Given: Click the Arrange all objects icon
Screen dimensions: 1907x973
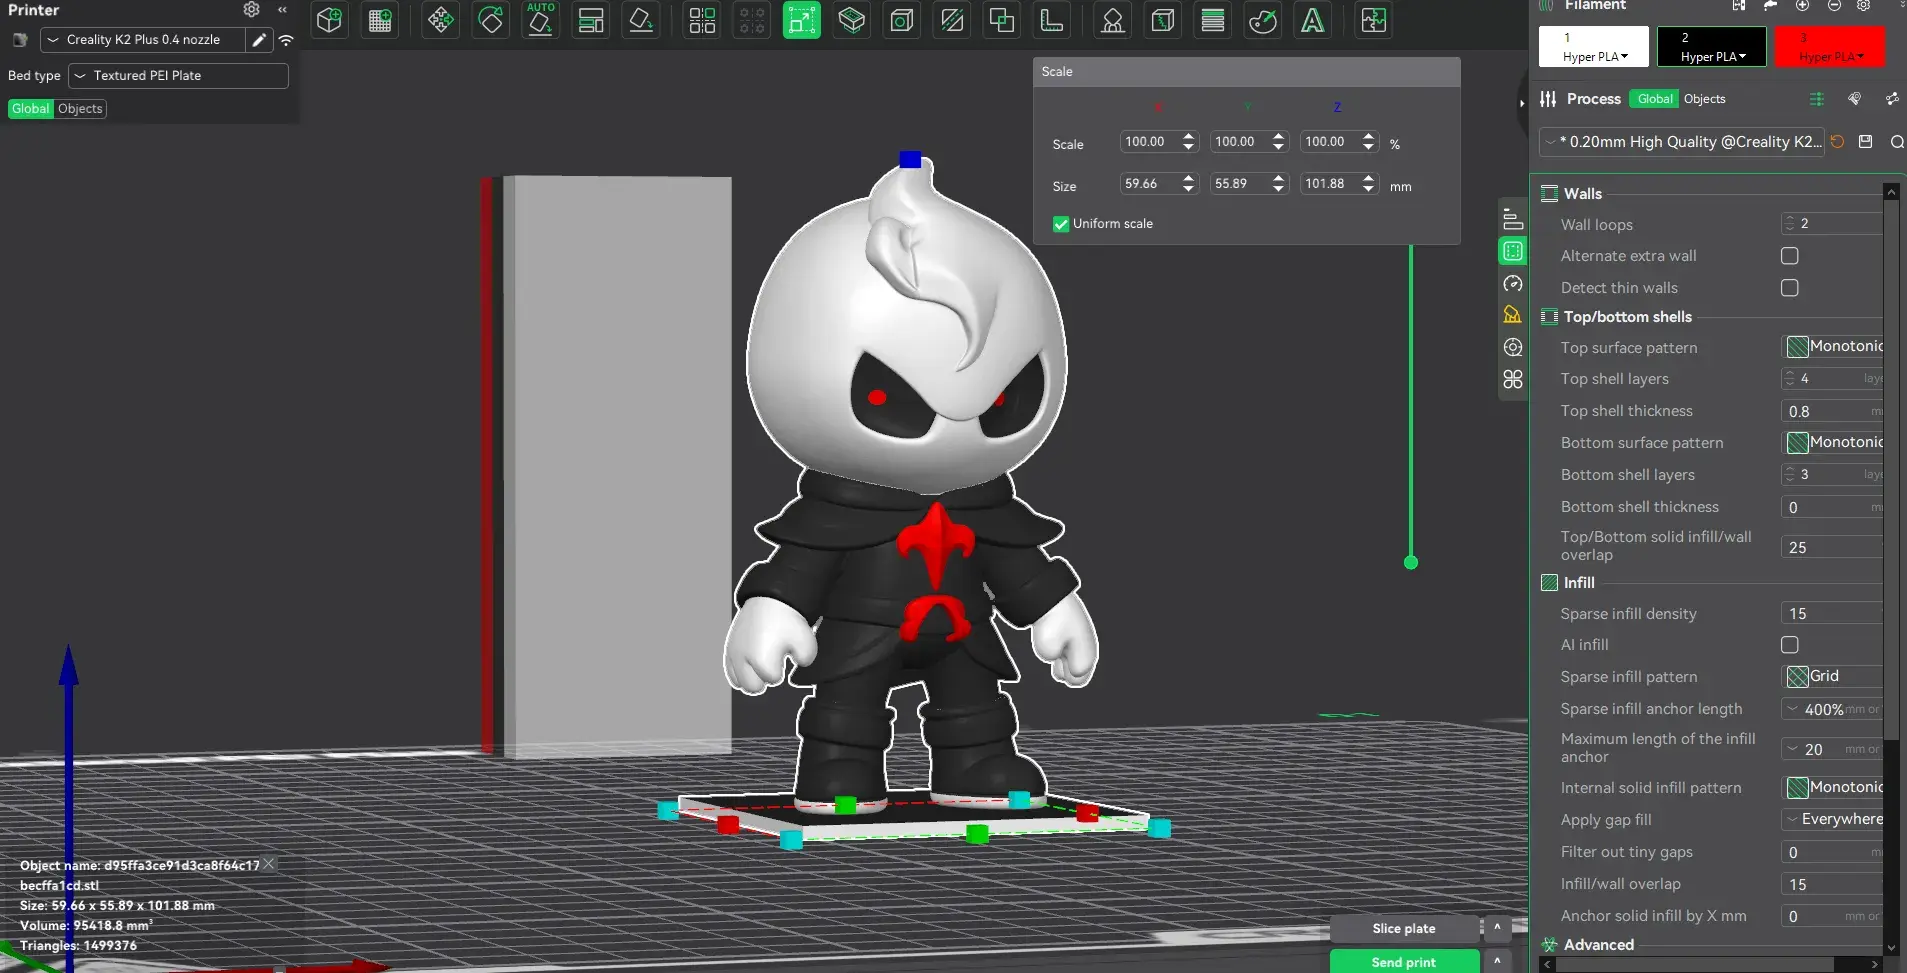Looking at the screenshot, I should pos(591,20).
